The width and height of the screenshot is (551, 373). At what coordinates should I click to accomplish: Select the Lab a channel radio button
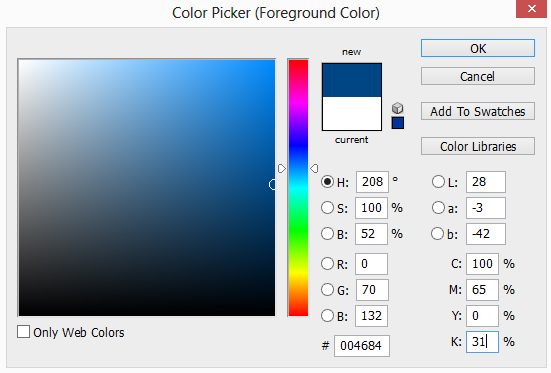tap(438, 208)
